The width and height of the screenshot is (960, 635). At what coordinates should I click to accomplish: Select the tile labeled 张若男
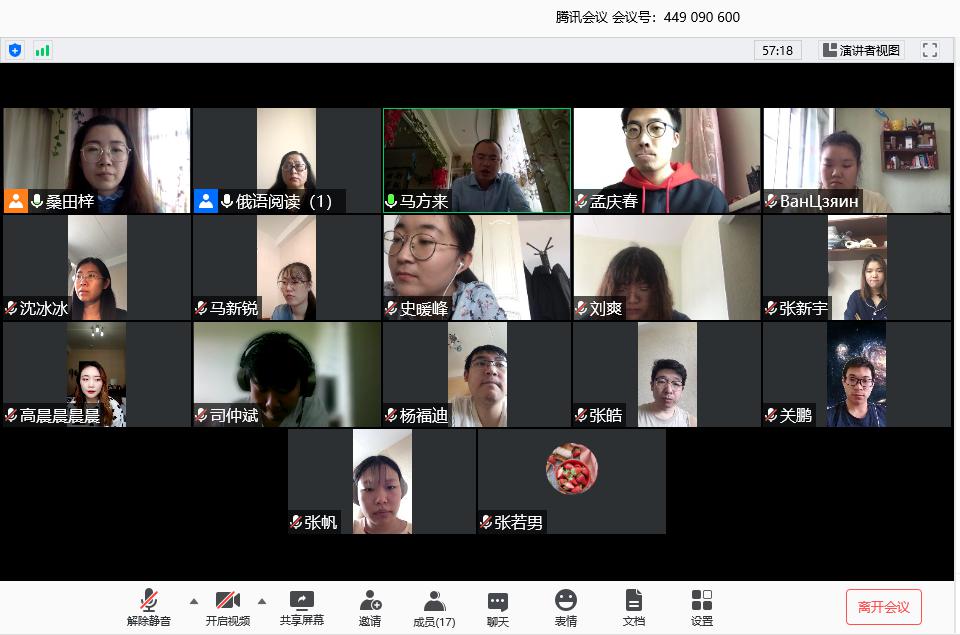tap(571, 481)
